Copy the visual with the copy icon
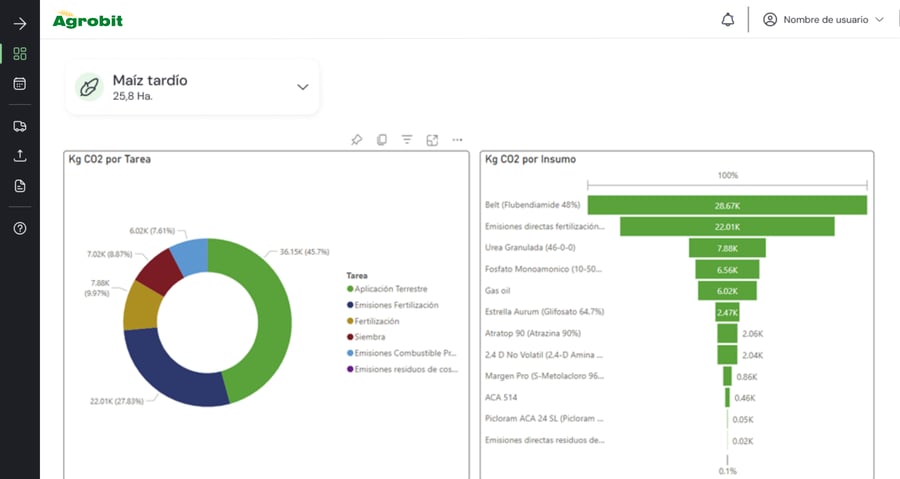Screen dimensions: 900x479 tap(382, 140)
